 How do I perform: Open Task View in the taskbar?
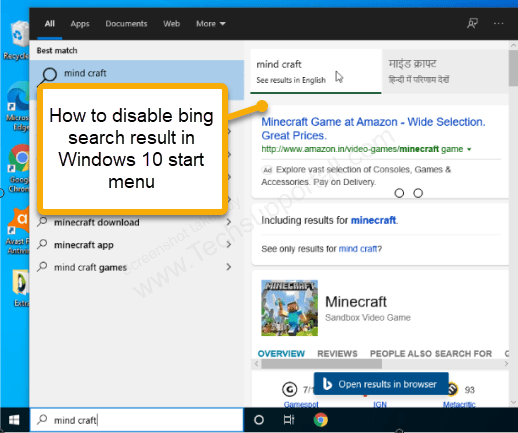click(289, 420)
